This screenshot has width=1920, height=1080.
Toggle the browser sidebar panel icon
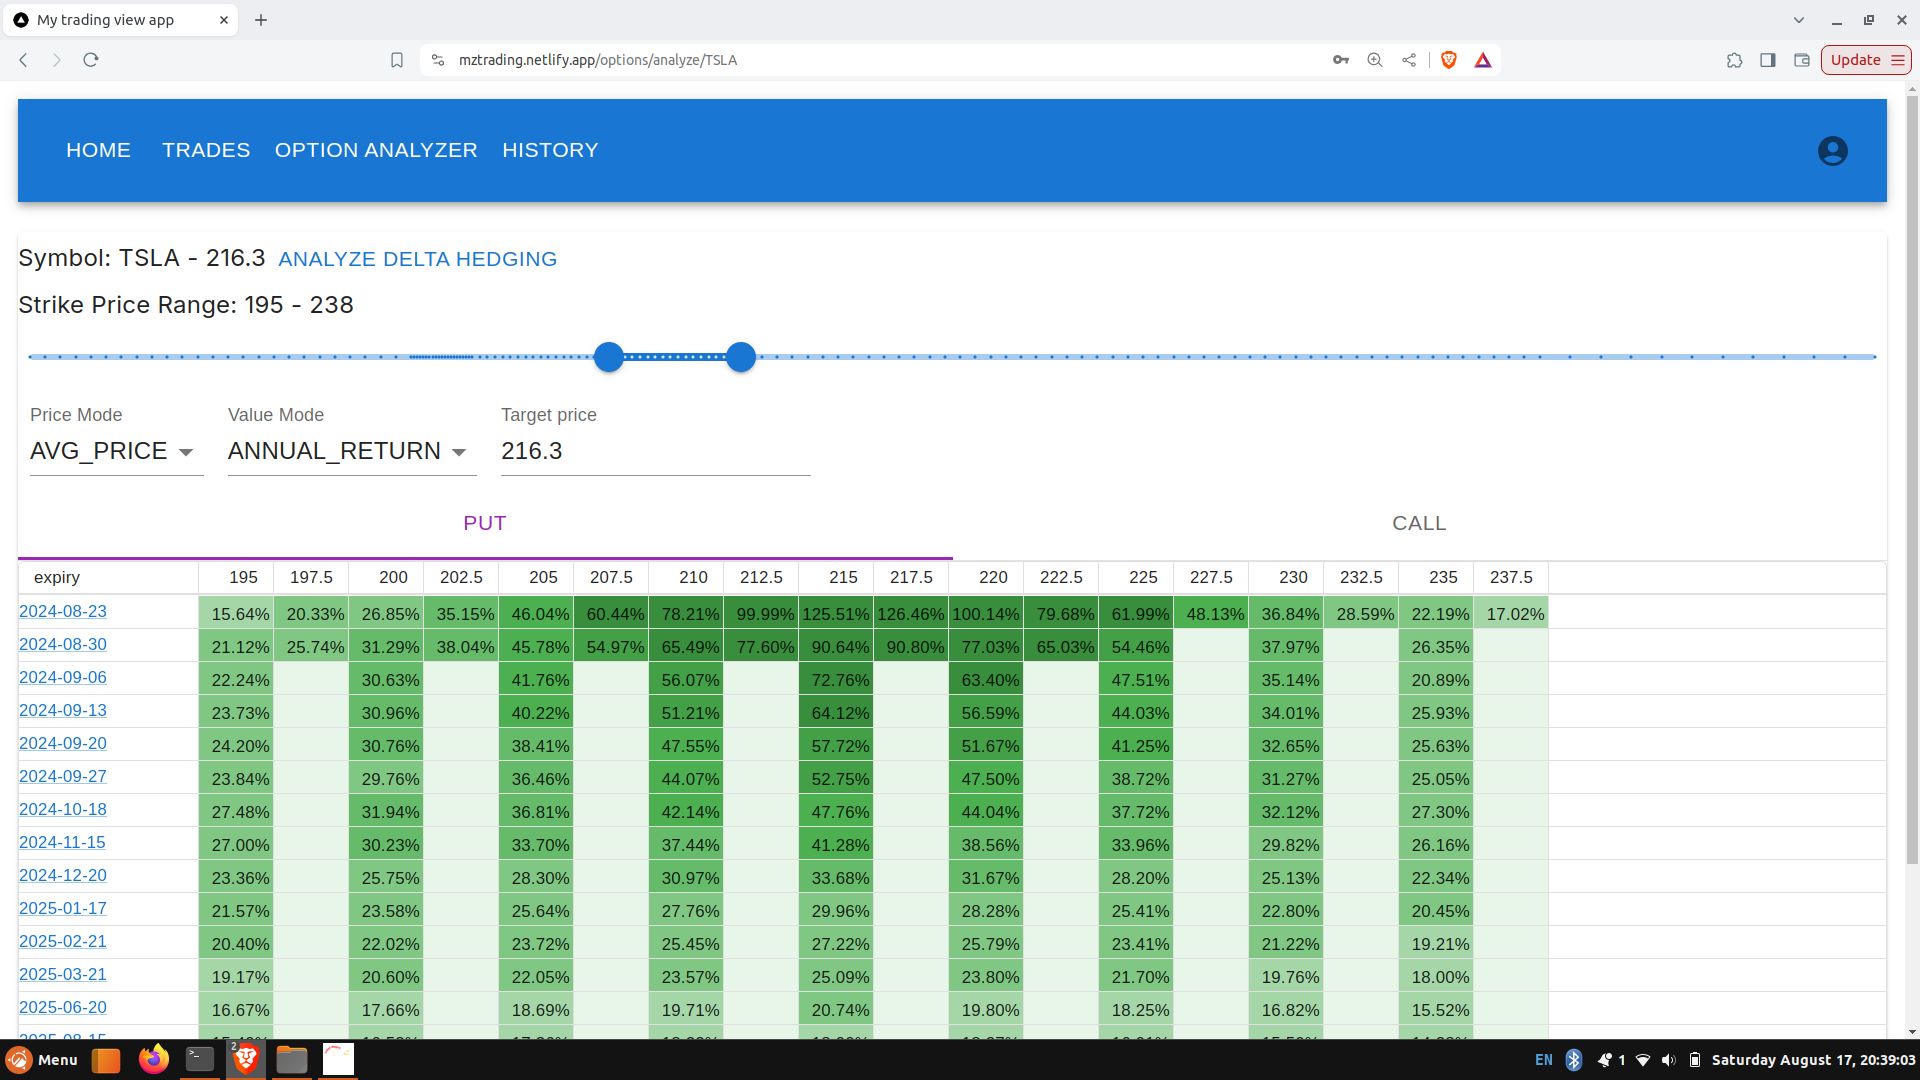click(x=1768, y=60)
